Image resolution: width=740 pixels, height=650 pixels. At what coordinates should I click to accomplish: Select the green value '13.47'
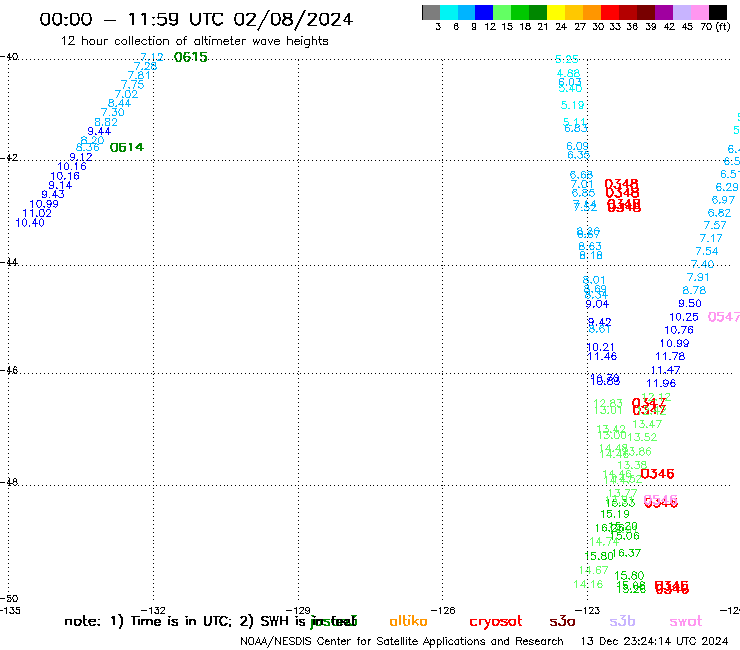(647, 424)
